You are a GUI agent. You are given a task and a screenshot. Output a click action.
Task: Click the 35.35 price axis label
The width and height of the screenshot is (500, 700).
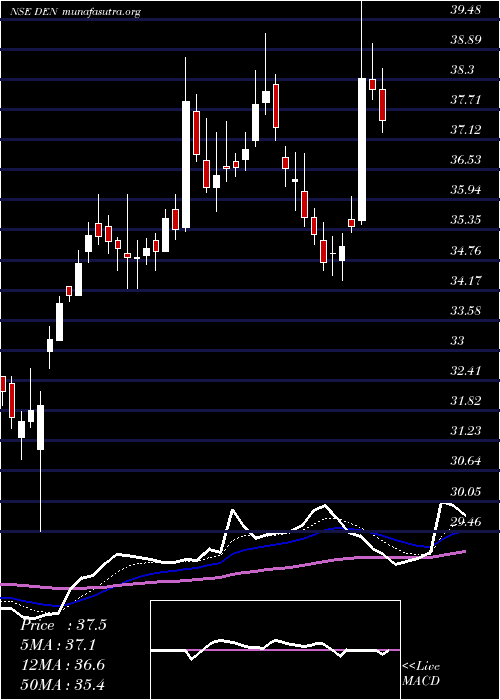[x=465, y=220]
